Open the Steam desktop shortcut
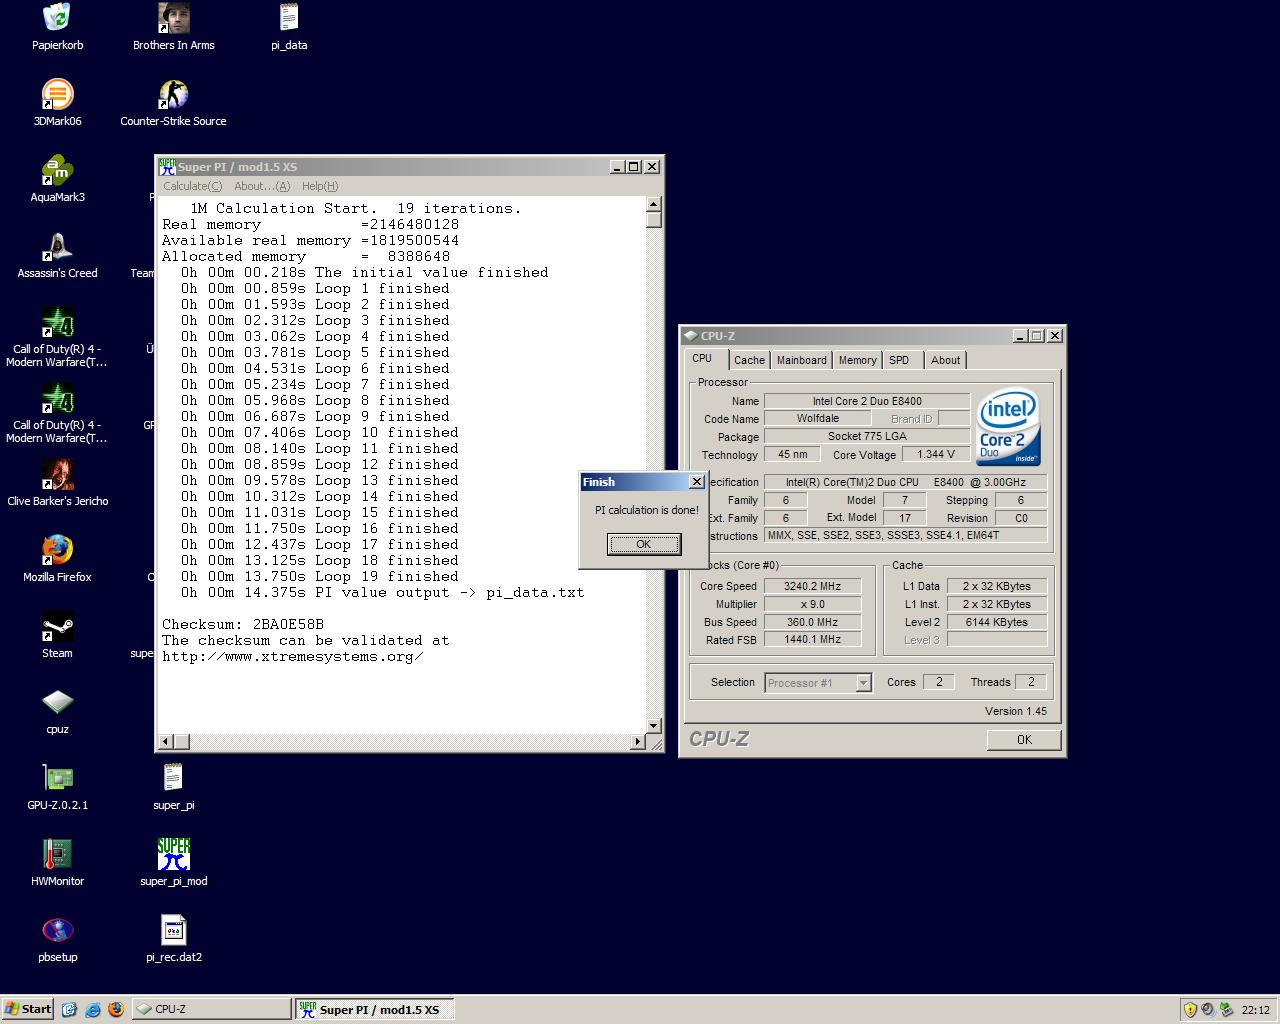The height and width of the screenshot is (1024, 1280). pyautogui.click(x=57, y=628)
